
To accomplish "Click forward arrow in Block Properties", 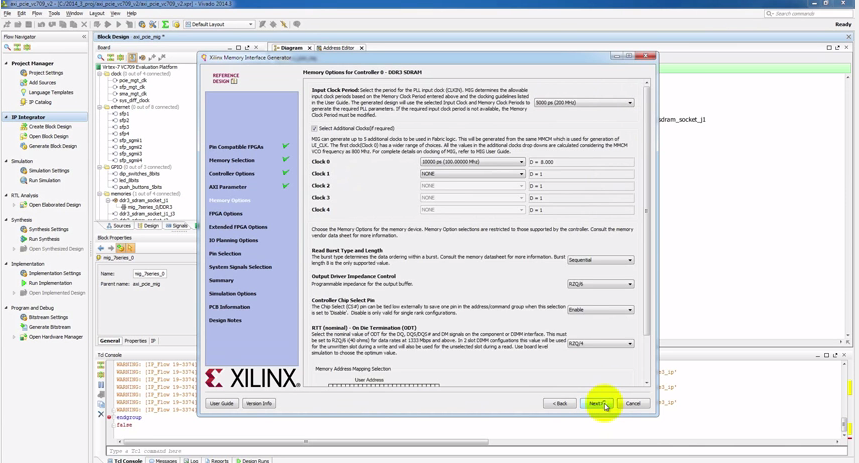I will click(x=111, y=248).
